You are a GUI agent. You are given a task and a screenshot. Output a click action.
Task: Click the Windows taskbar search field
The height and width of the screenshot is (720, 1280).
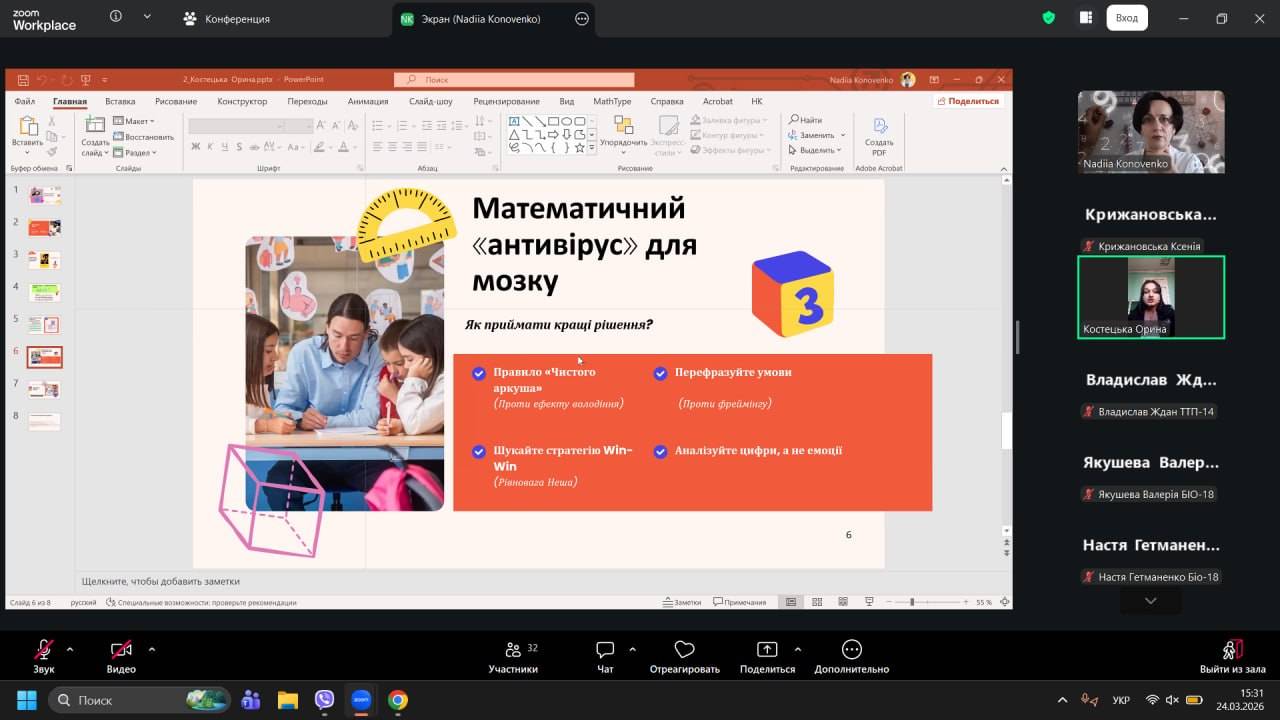tap(138, 700)
